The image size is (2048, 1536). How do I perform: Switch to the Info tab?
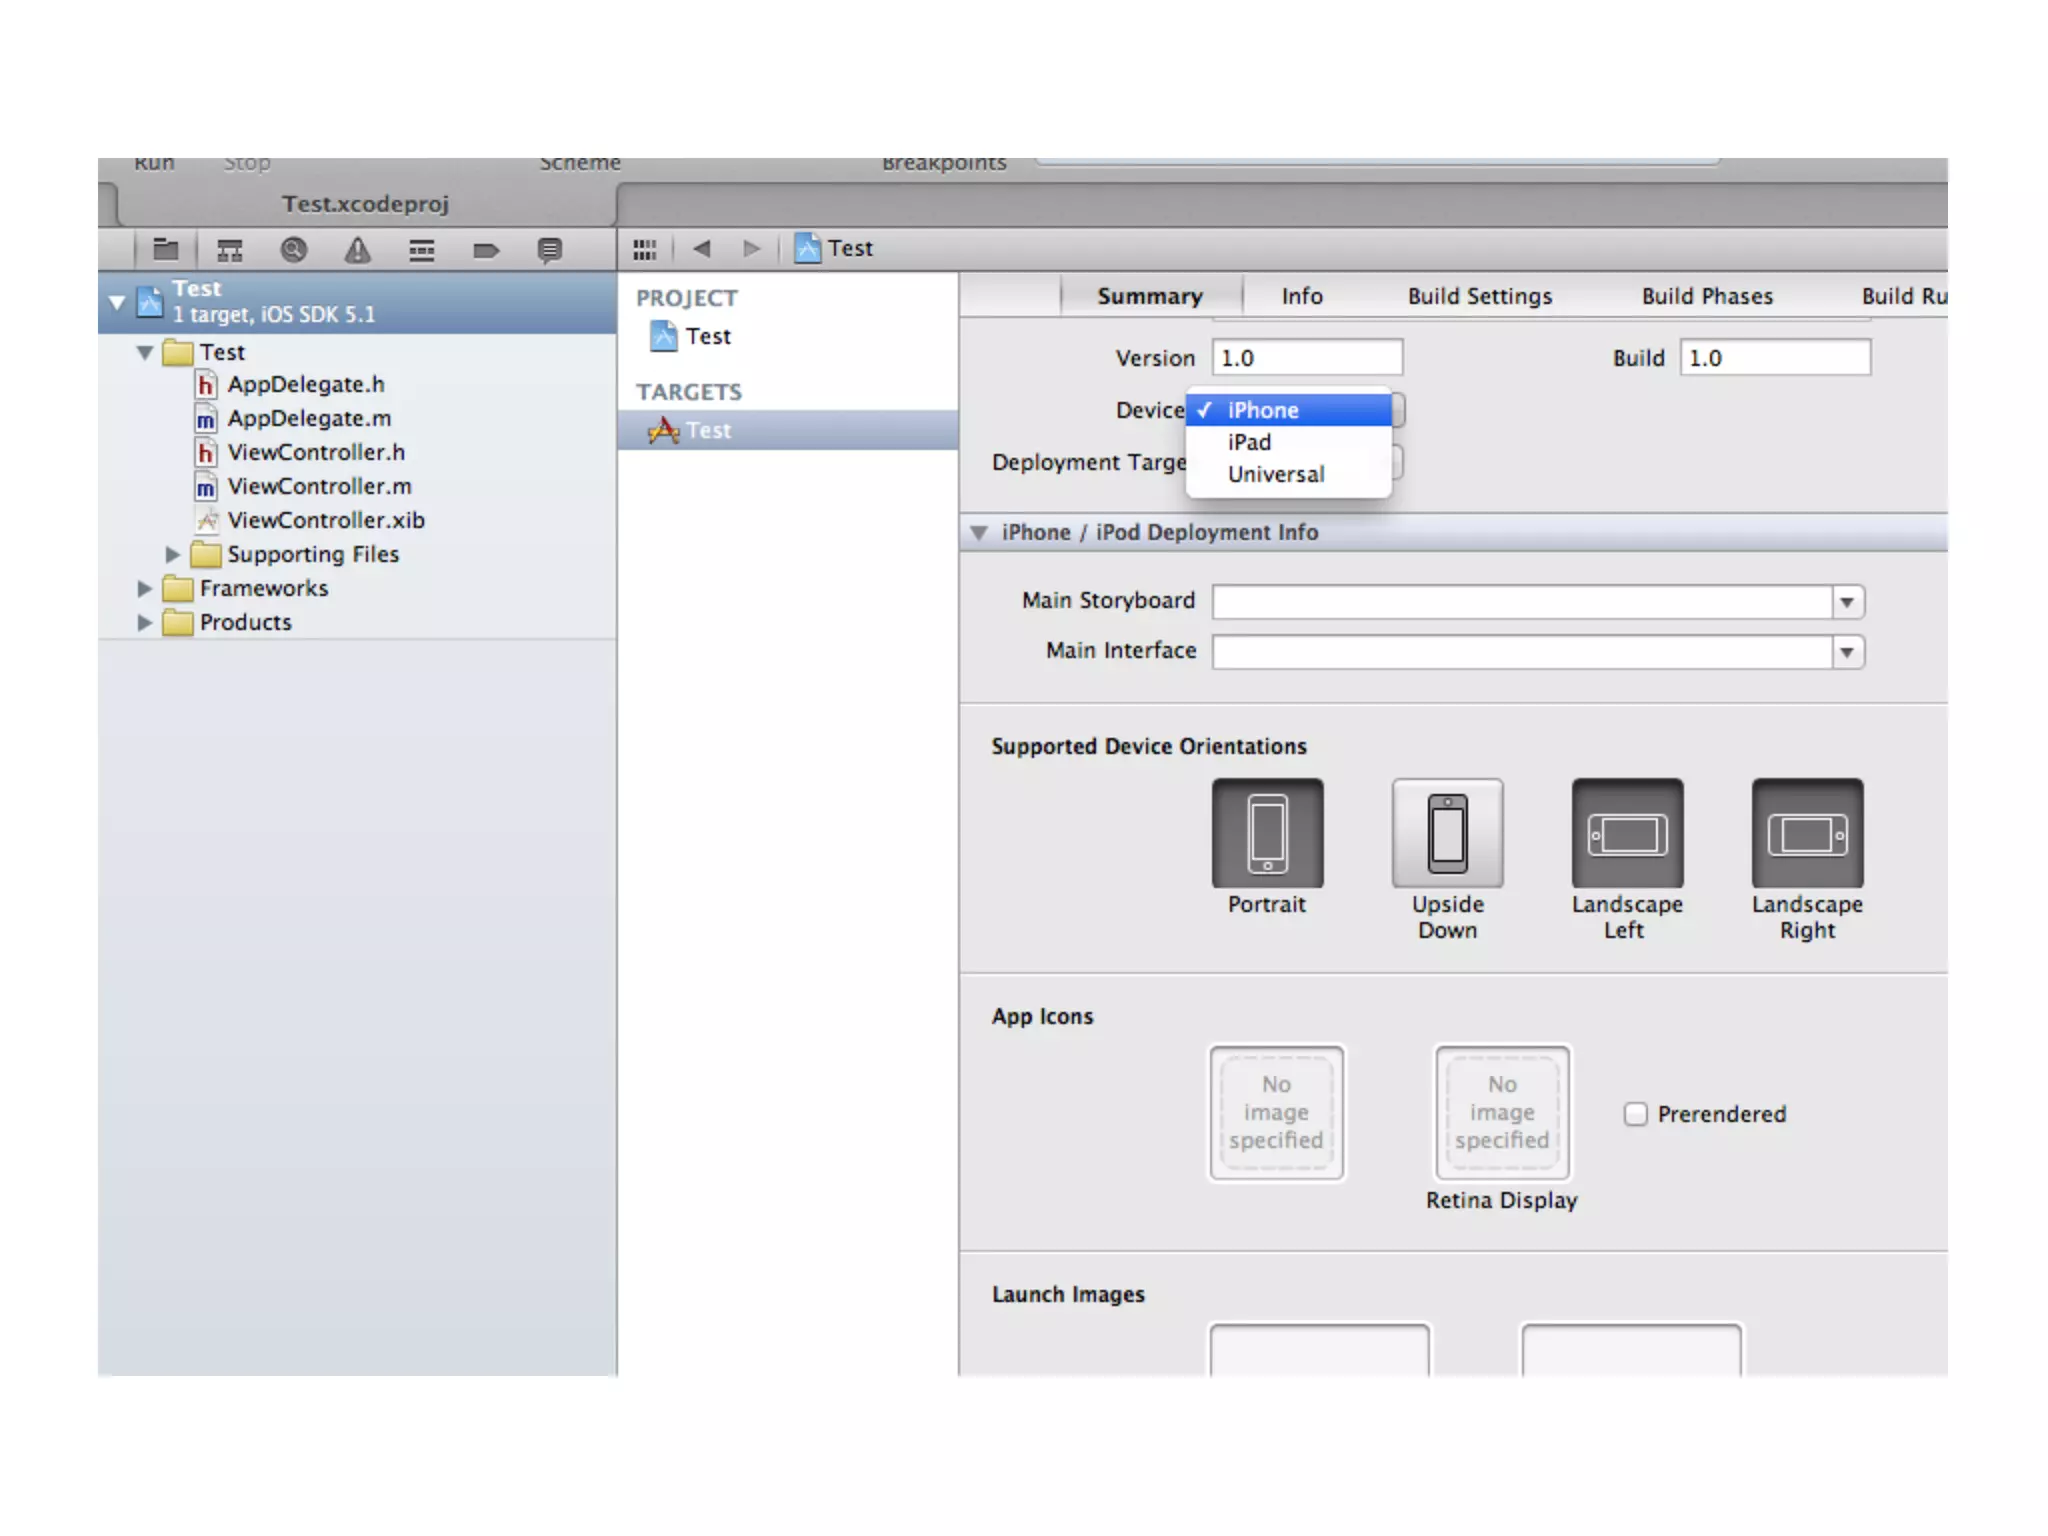pyautogui.click(x=1302, y=296)
